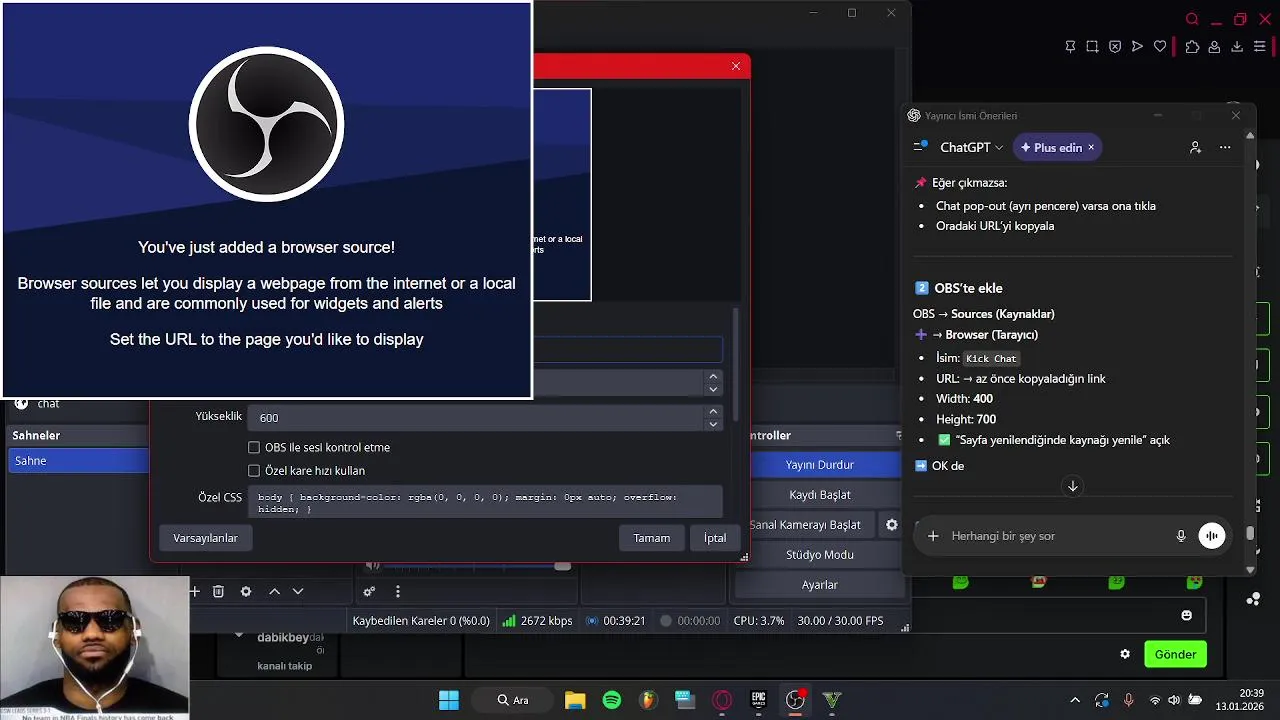1280x720 pixels.
Task: Click the scroll-to-bottom arrow in ChatGPT
Action: point(1072,486)
